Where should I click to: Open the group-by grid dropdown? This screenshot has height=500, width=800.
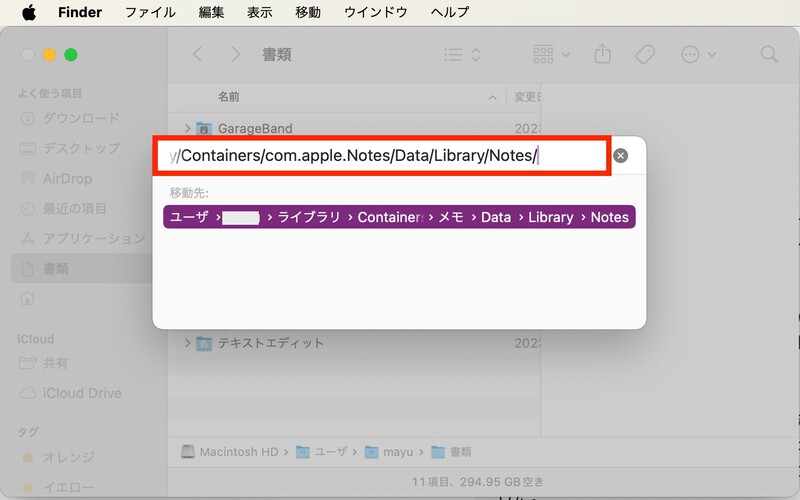click(551, 55)
